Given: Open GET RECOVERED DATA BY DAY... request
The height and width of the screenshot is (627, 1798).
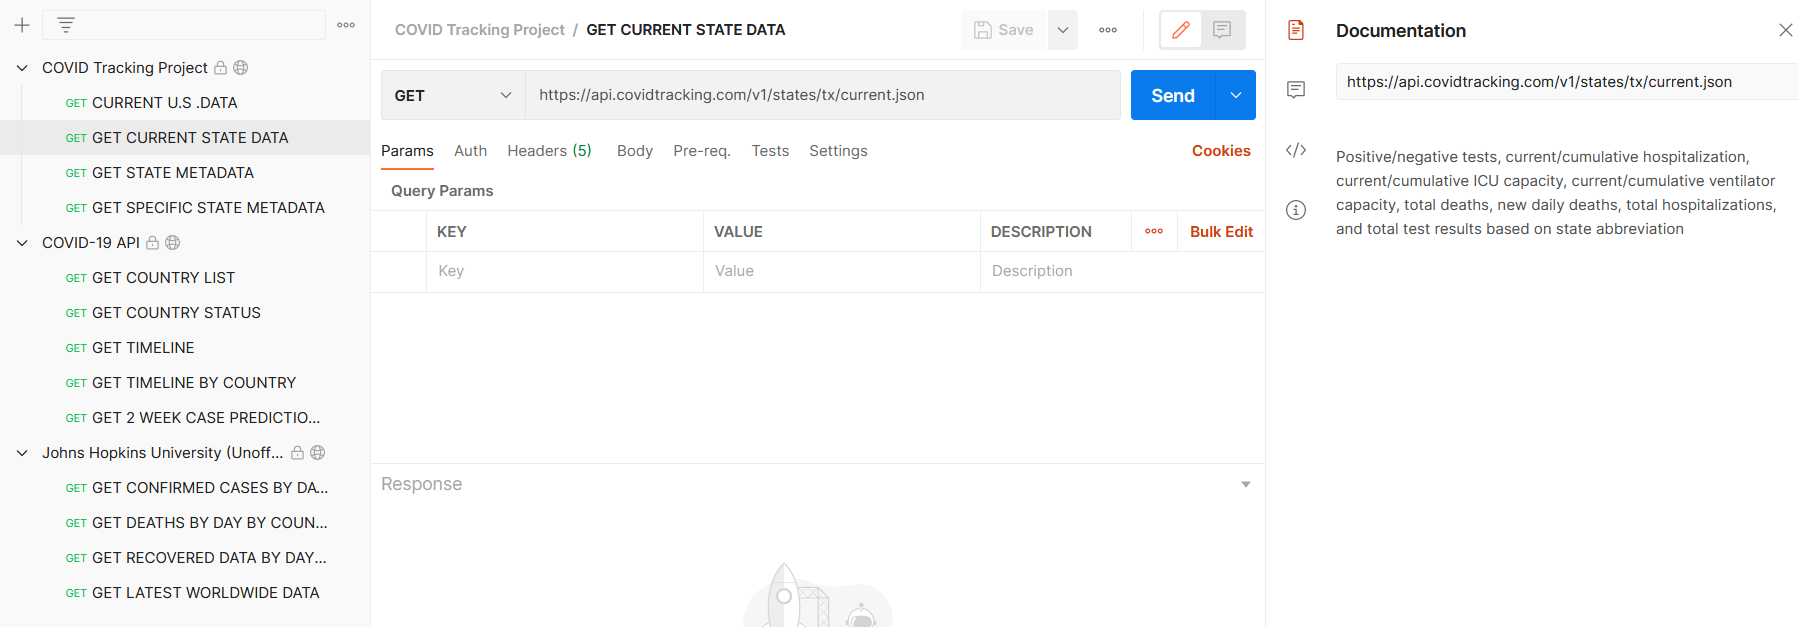Looking at the screenshot, I should coord(185,558).
